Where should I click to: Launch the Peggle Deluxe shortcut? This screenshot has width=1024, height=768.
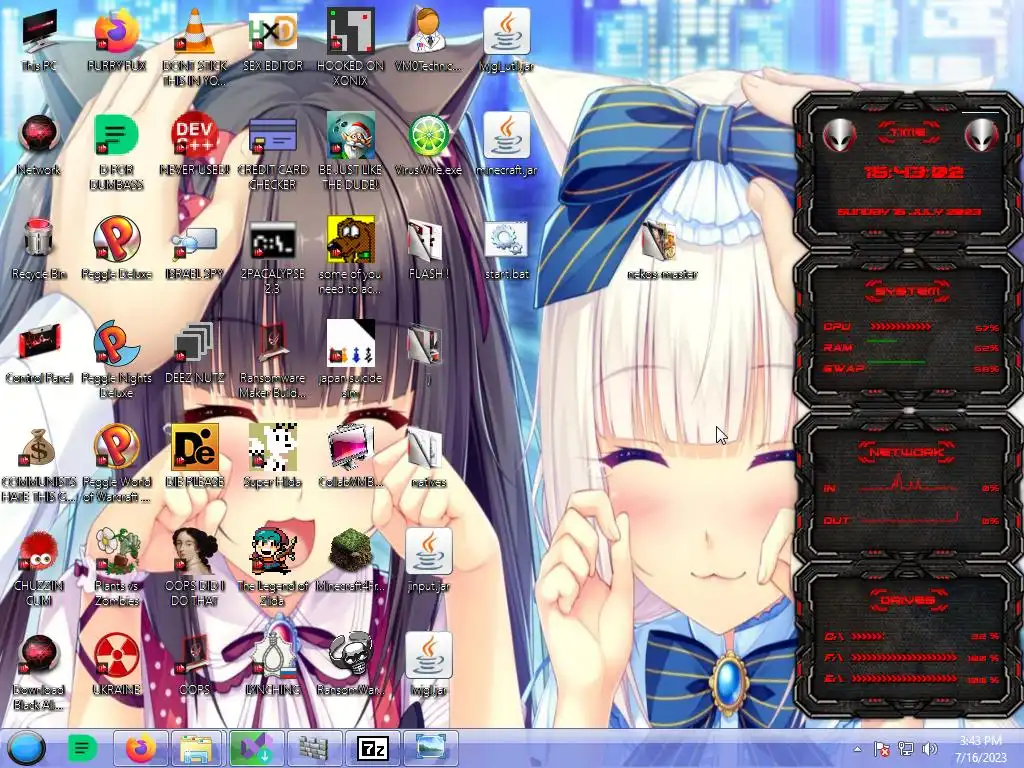tap(116, 249)
